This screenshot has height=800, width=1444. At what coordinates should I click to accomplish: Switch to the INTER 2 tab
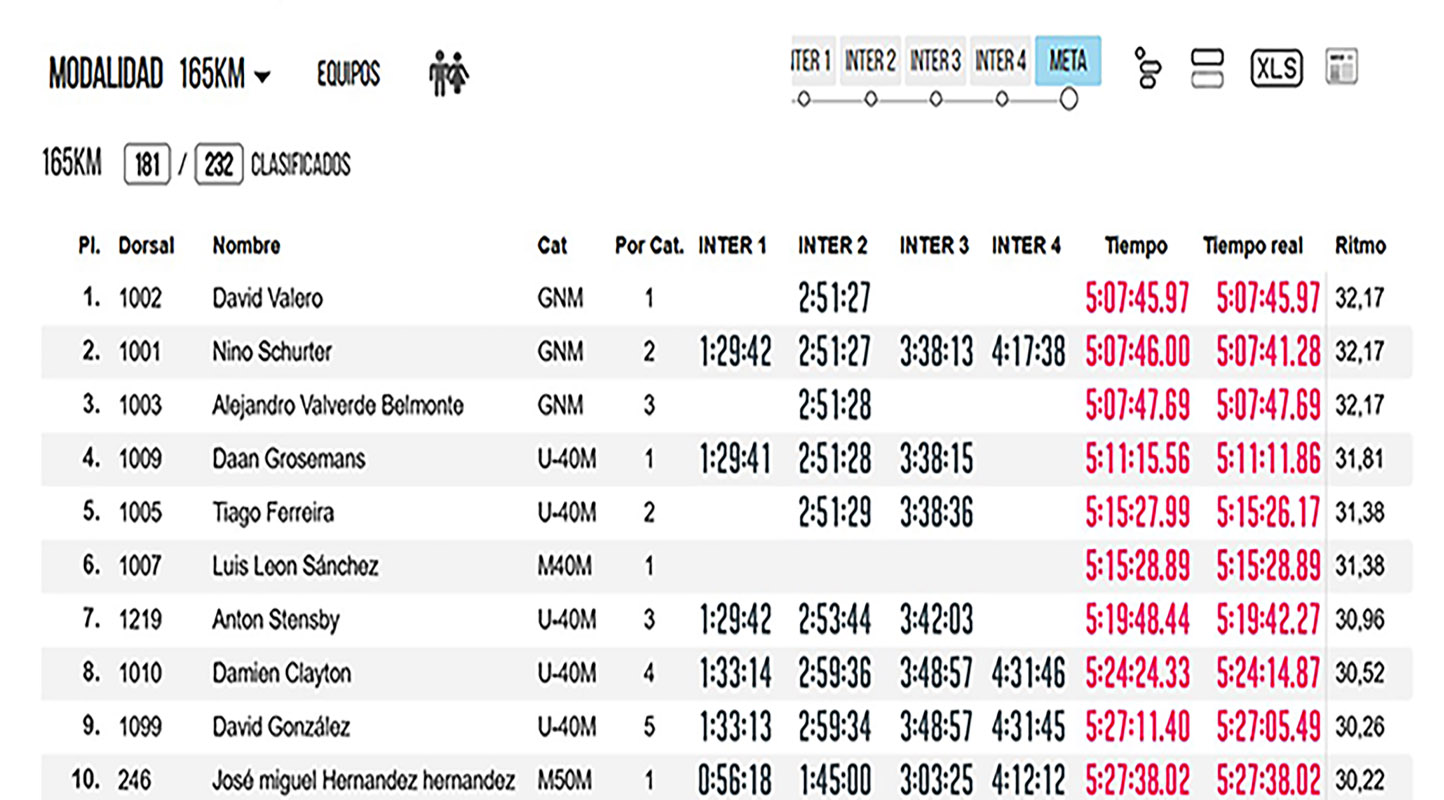click(870, 61)
